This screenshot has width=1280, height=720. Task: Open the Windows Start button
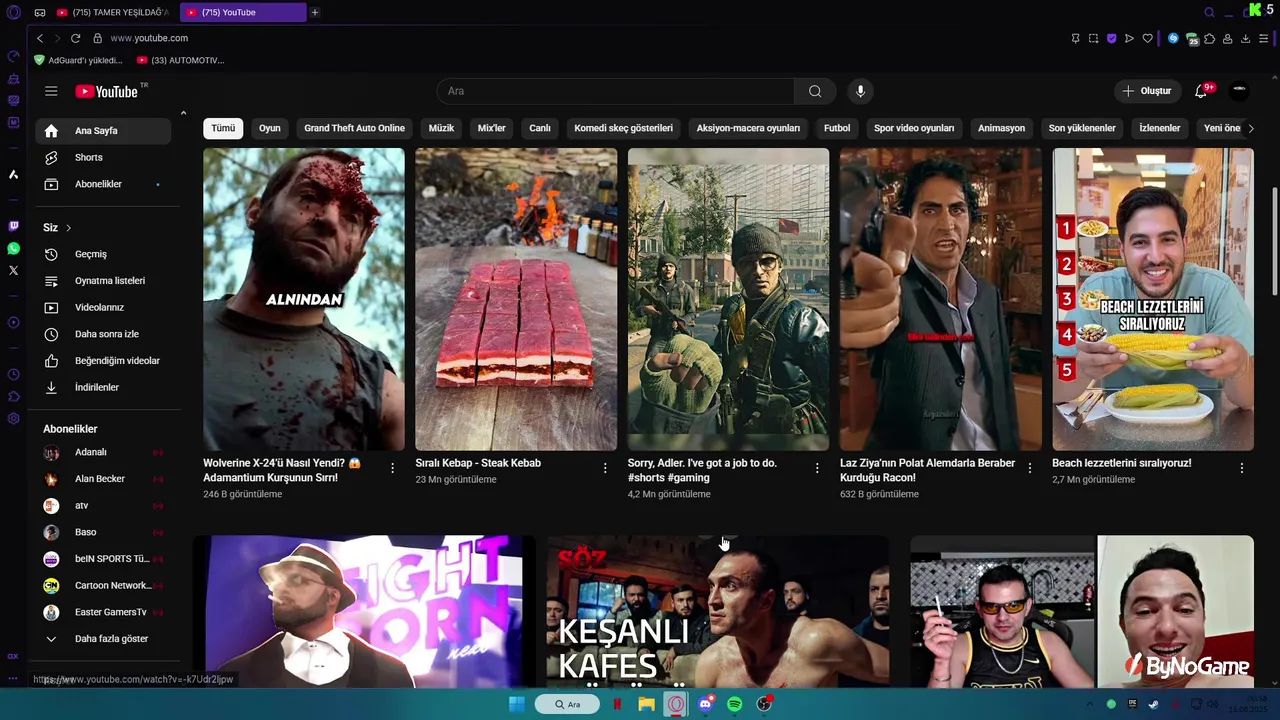517,704
